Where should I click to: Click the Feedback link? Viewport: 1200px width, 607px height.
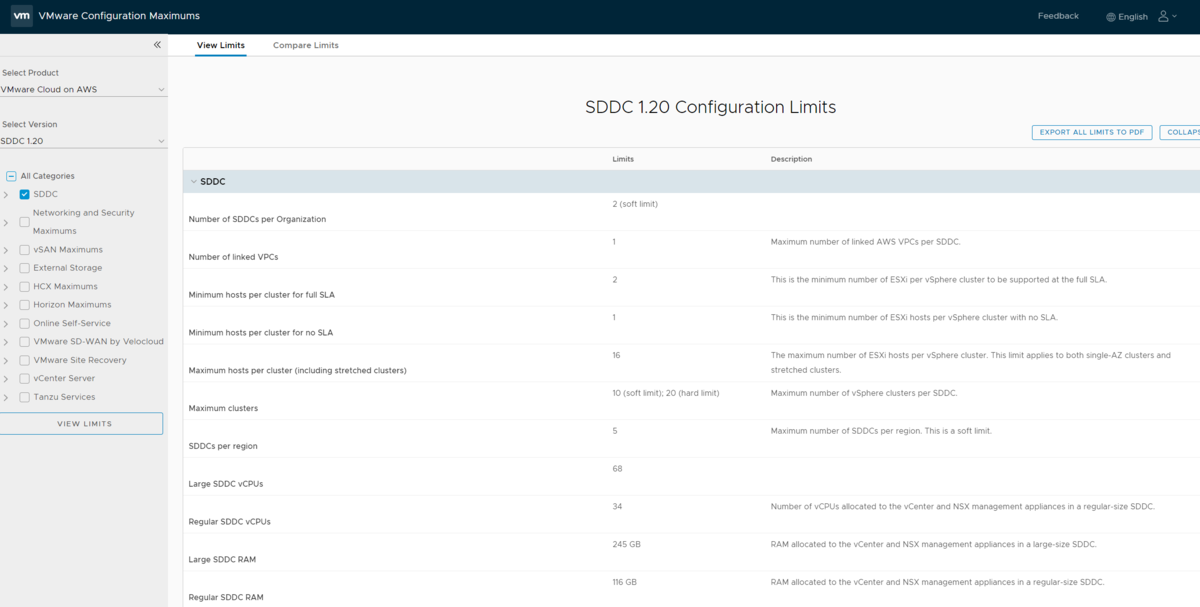[x=1058, y=16]
